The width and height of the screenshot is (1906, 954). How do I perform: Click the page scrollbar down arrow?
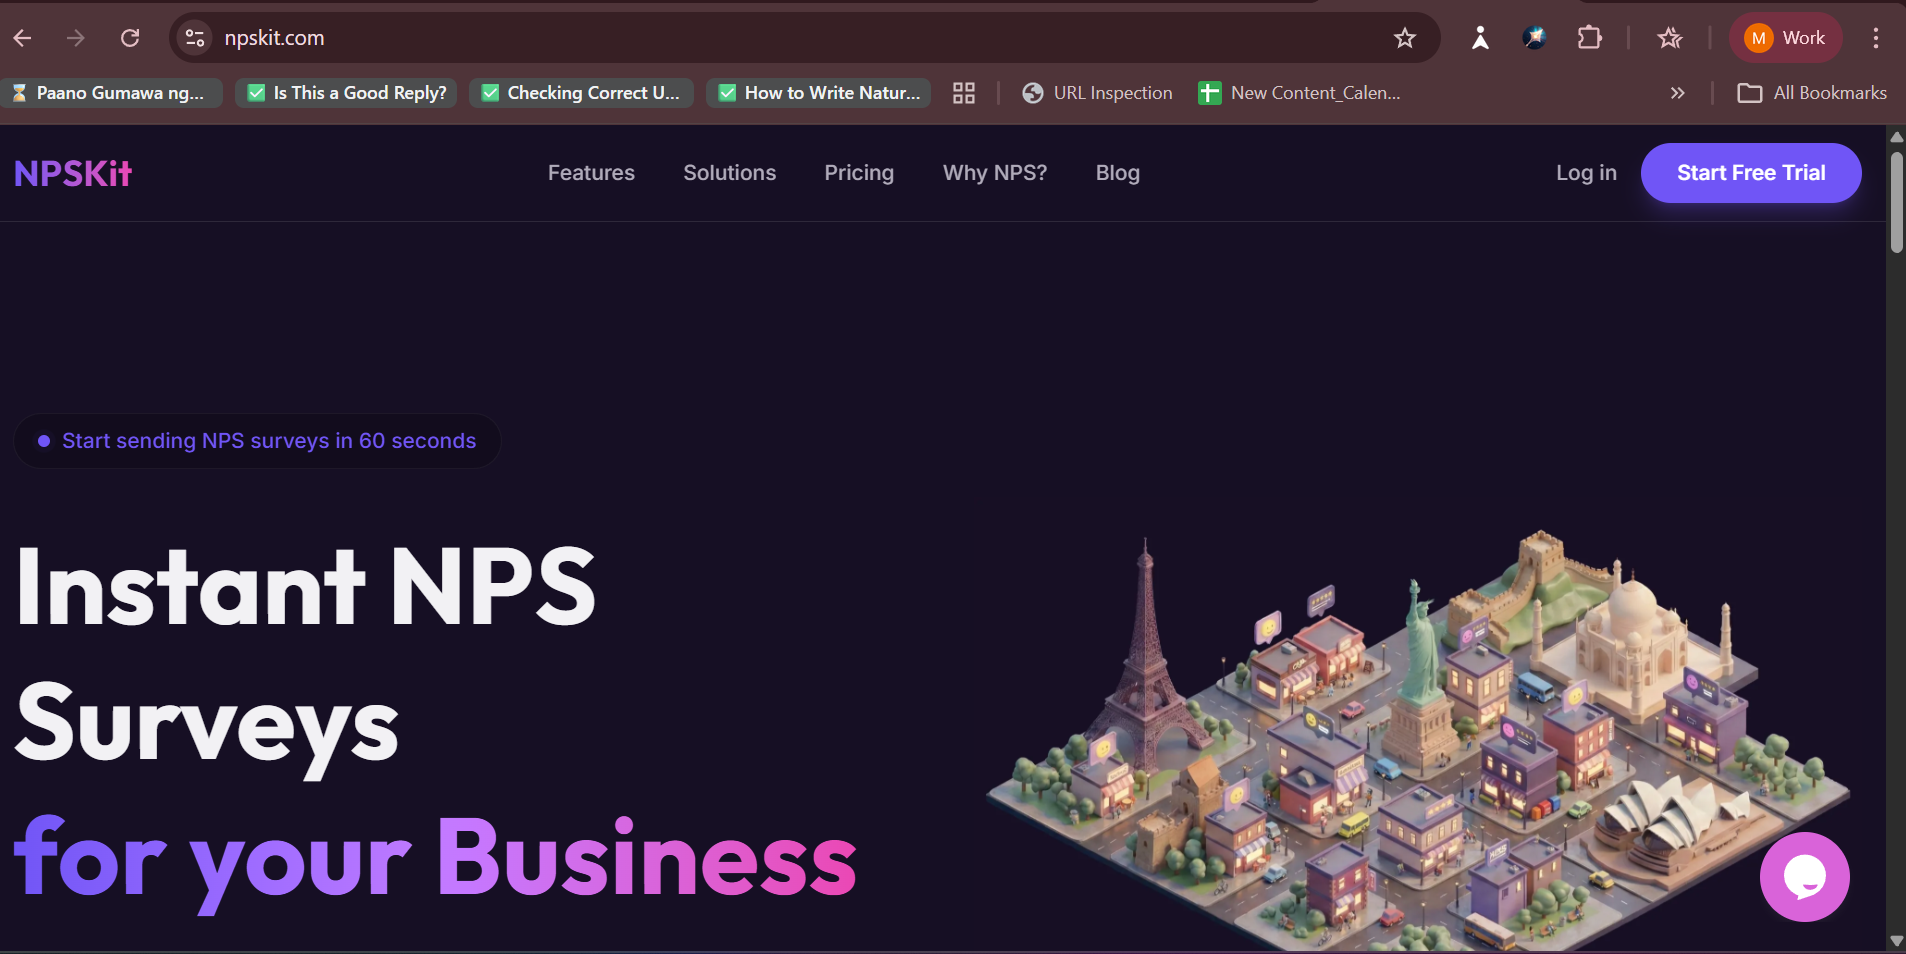pyautogui.click(x=1896, y=941)
